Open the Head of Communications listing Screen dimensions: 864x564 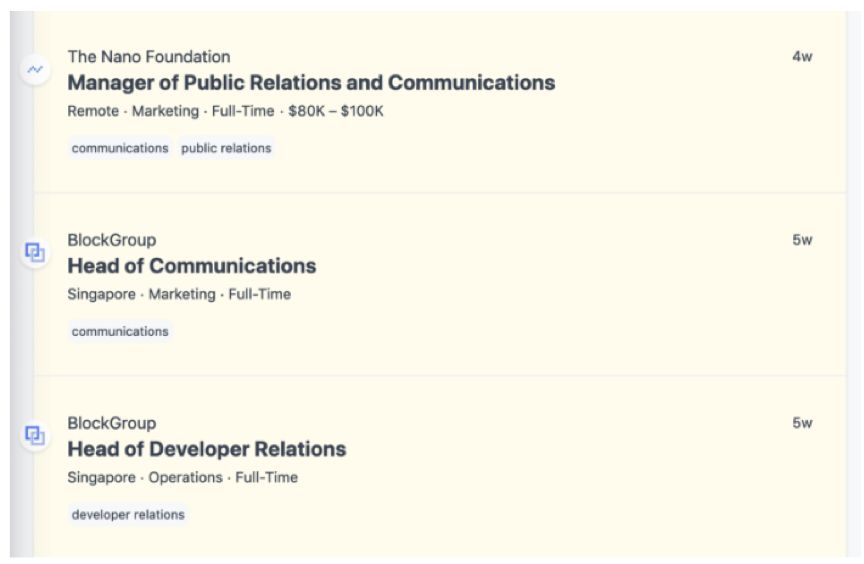click(x=192, y=266)
